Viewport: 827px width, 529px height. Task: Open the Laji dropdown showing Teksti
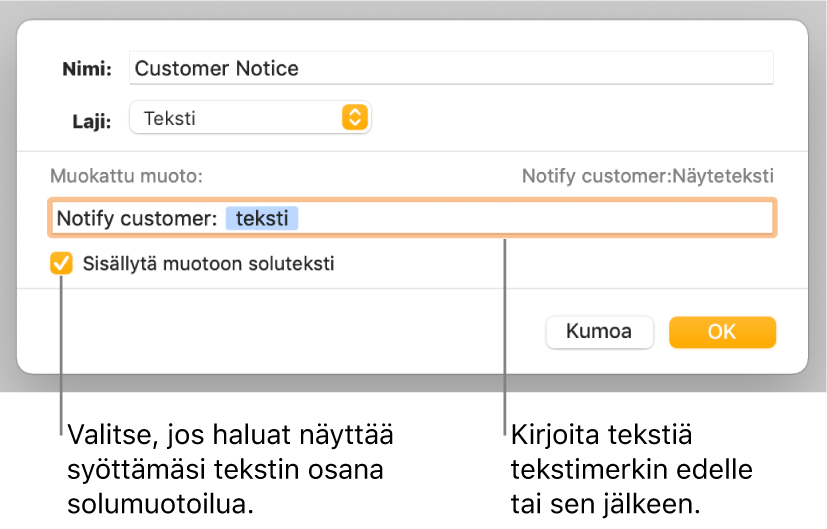[250, 118]
